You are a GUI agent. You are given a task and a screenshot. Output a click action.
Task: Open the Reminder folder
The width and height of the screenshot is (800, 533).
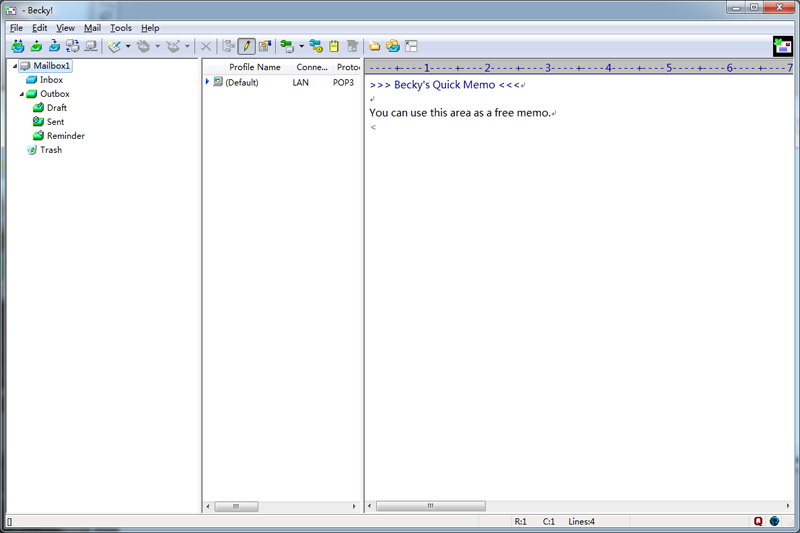[65, 136]
